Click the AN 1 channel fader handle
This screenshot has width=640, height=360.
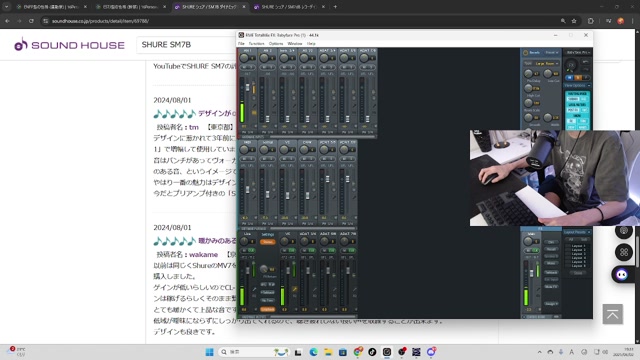click(x=247, y=88)
